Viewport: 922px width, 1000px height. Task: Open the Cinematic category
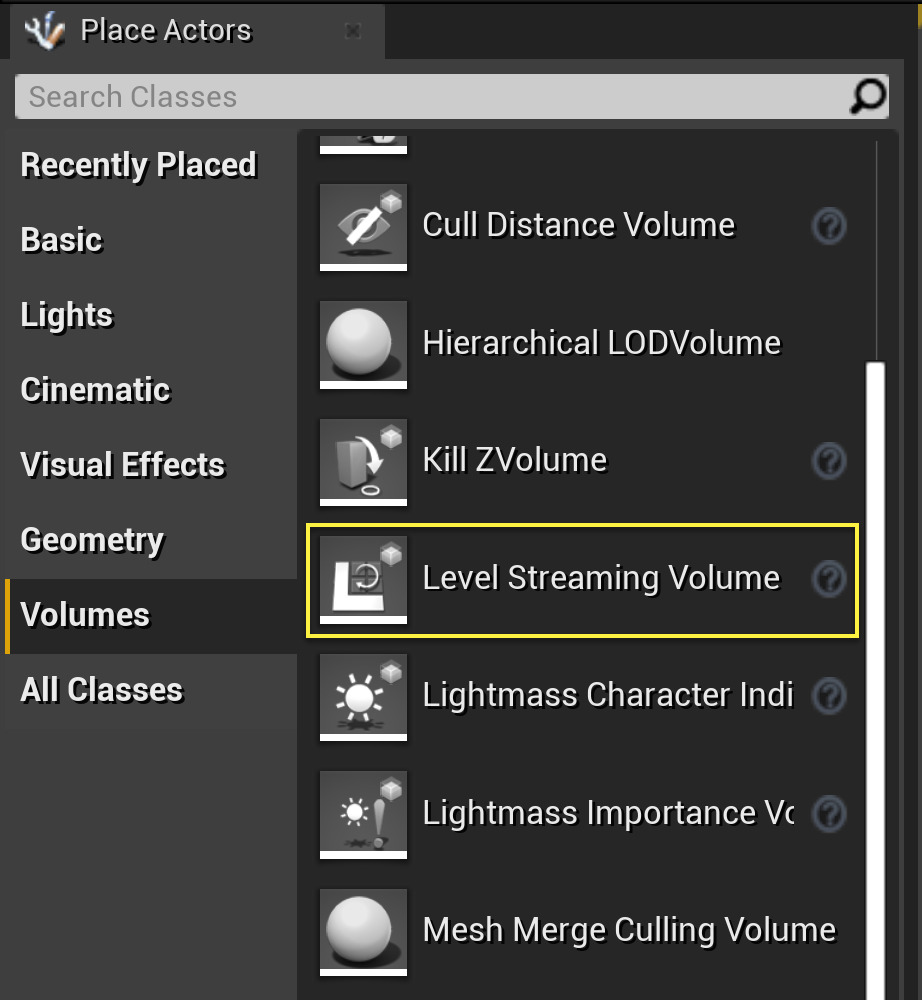(95, 390)
